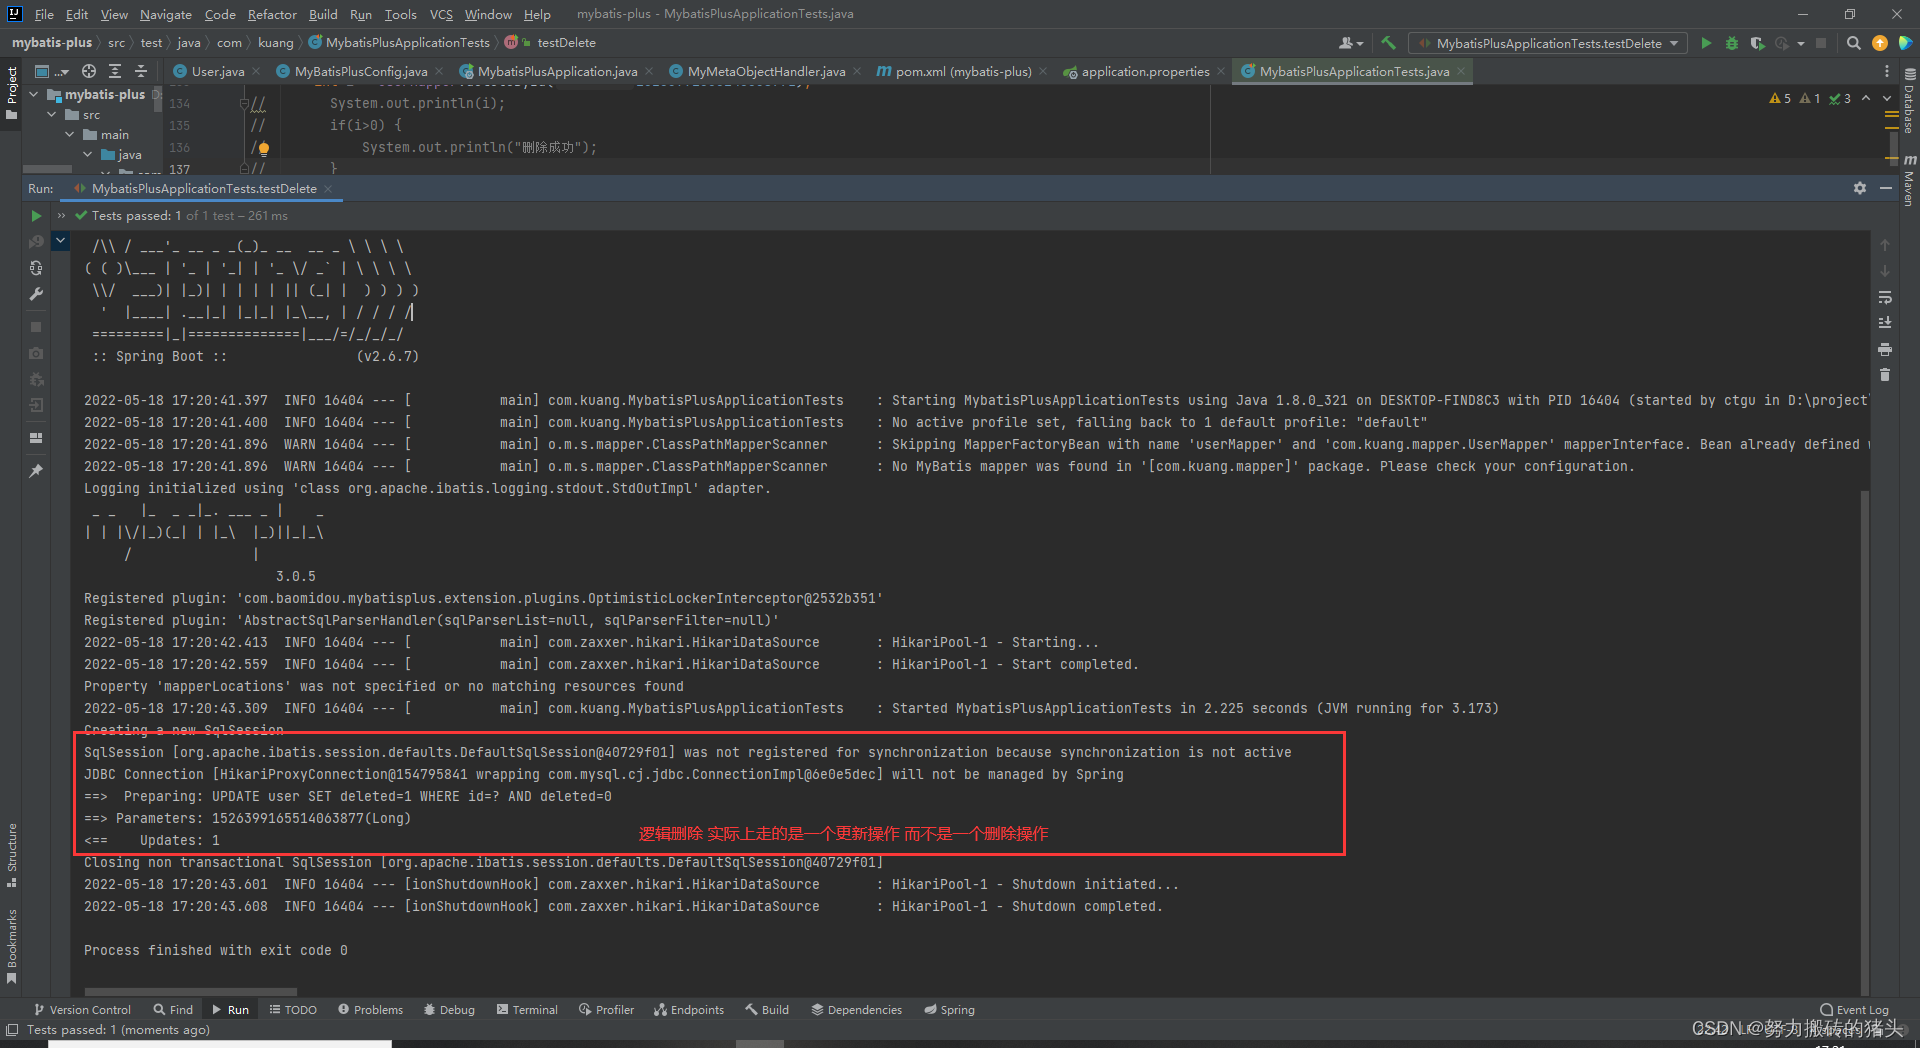Viewport: 1920px width, 1048px height.
Task: Toggle Soft-Wrap in the console output
Action: click(1885, 297)
